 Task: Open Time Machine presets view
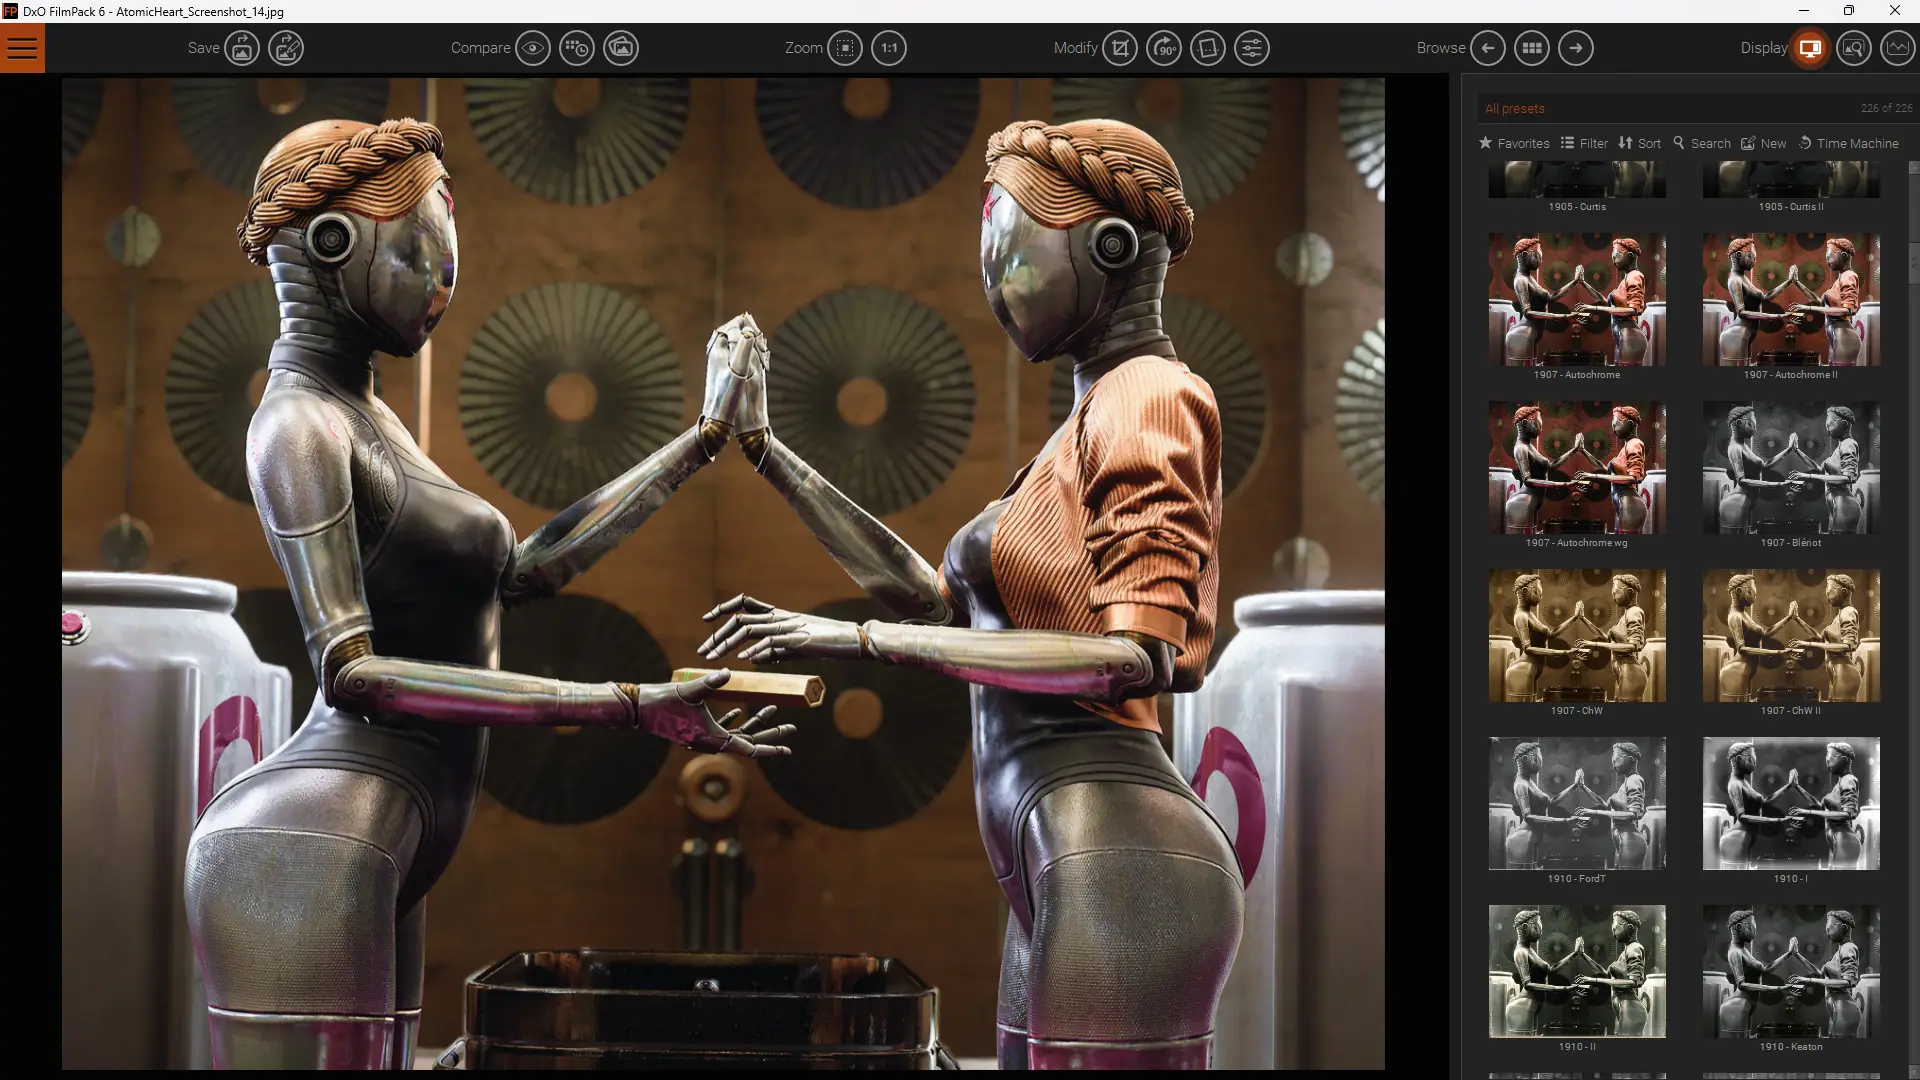(1848, 143)
